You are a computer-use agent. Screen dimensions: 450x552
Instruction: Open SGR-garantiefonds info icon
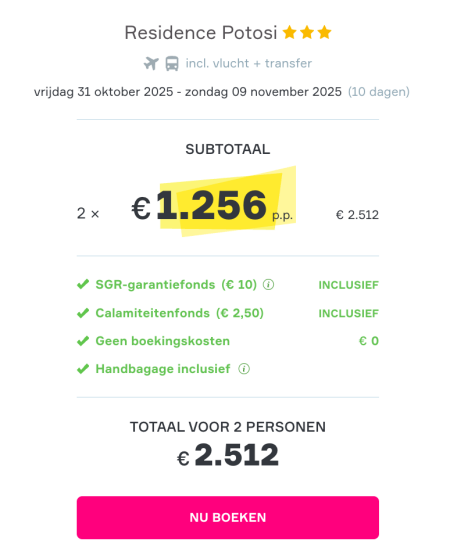tap(268, 284)
